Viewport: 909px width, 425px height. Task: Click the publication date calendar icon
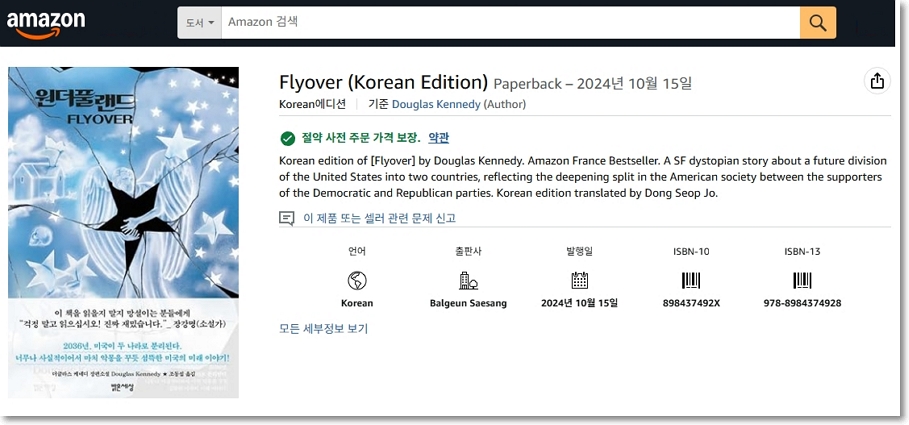pos(579,281)
